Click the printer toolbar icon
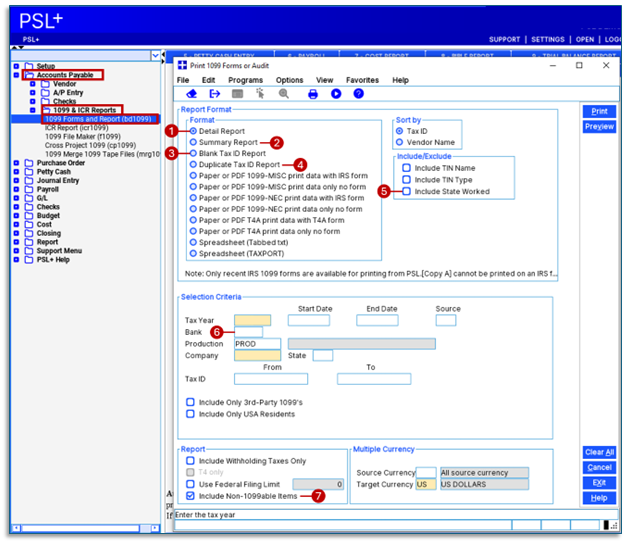The width and height of the screenshot is (626, 542). (313, 94)
